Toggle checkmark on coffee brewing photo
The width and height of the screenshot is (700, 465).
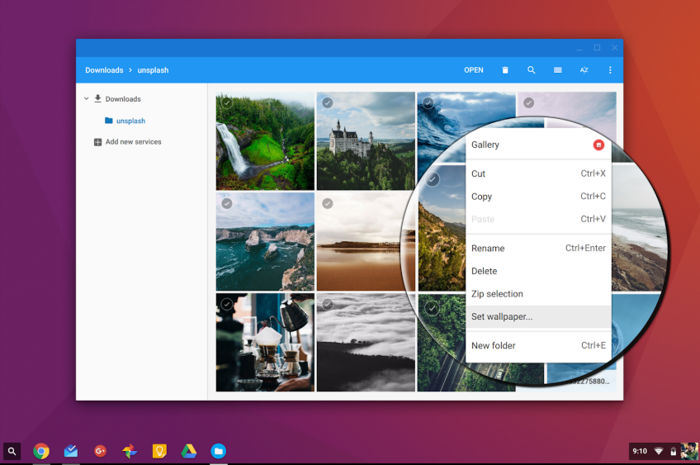(x=227, y=304)
